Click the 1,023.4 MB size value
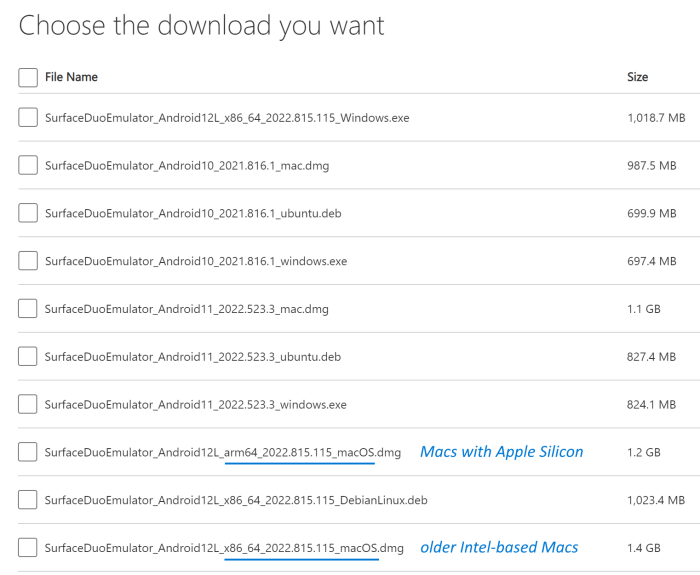This screenshot has height=575, width=700. [656, 500]
